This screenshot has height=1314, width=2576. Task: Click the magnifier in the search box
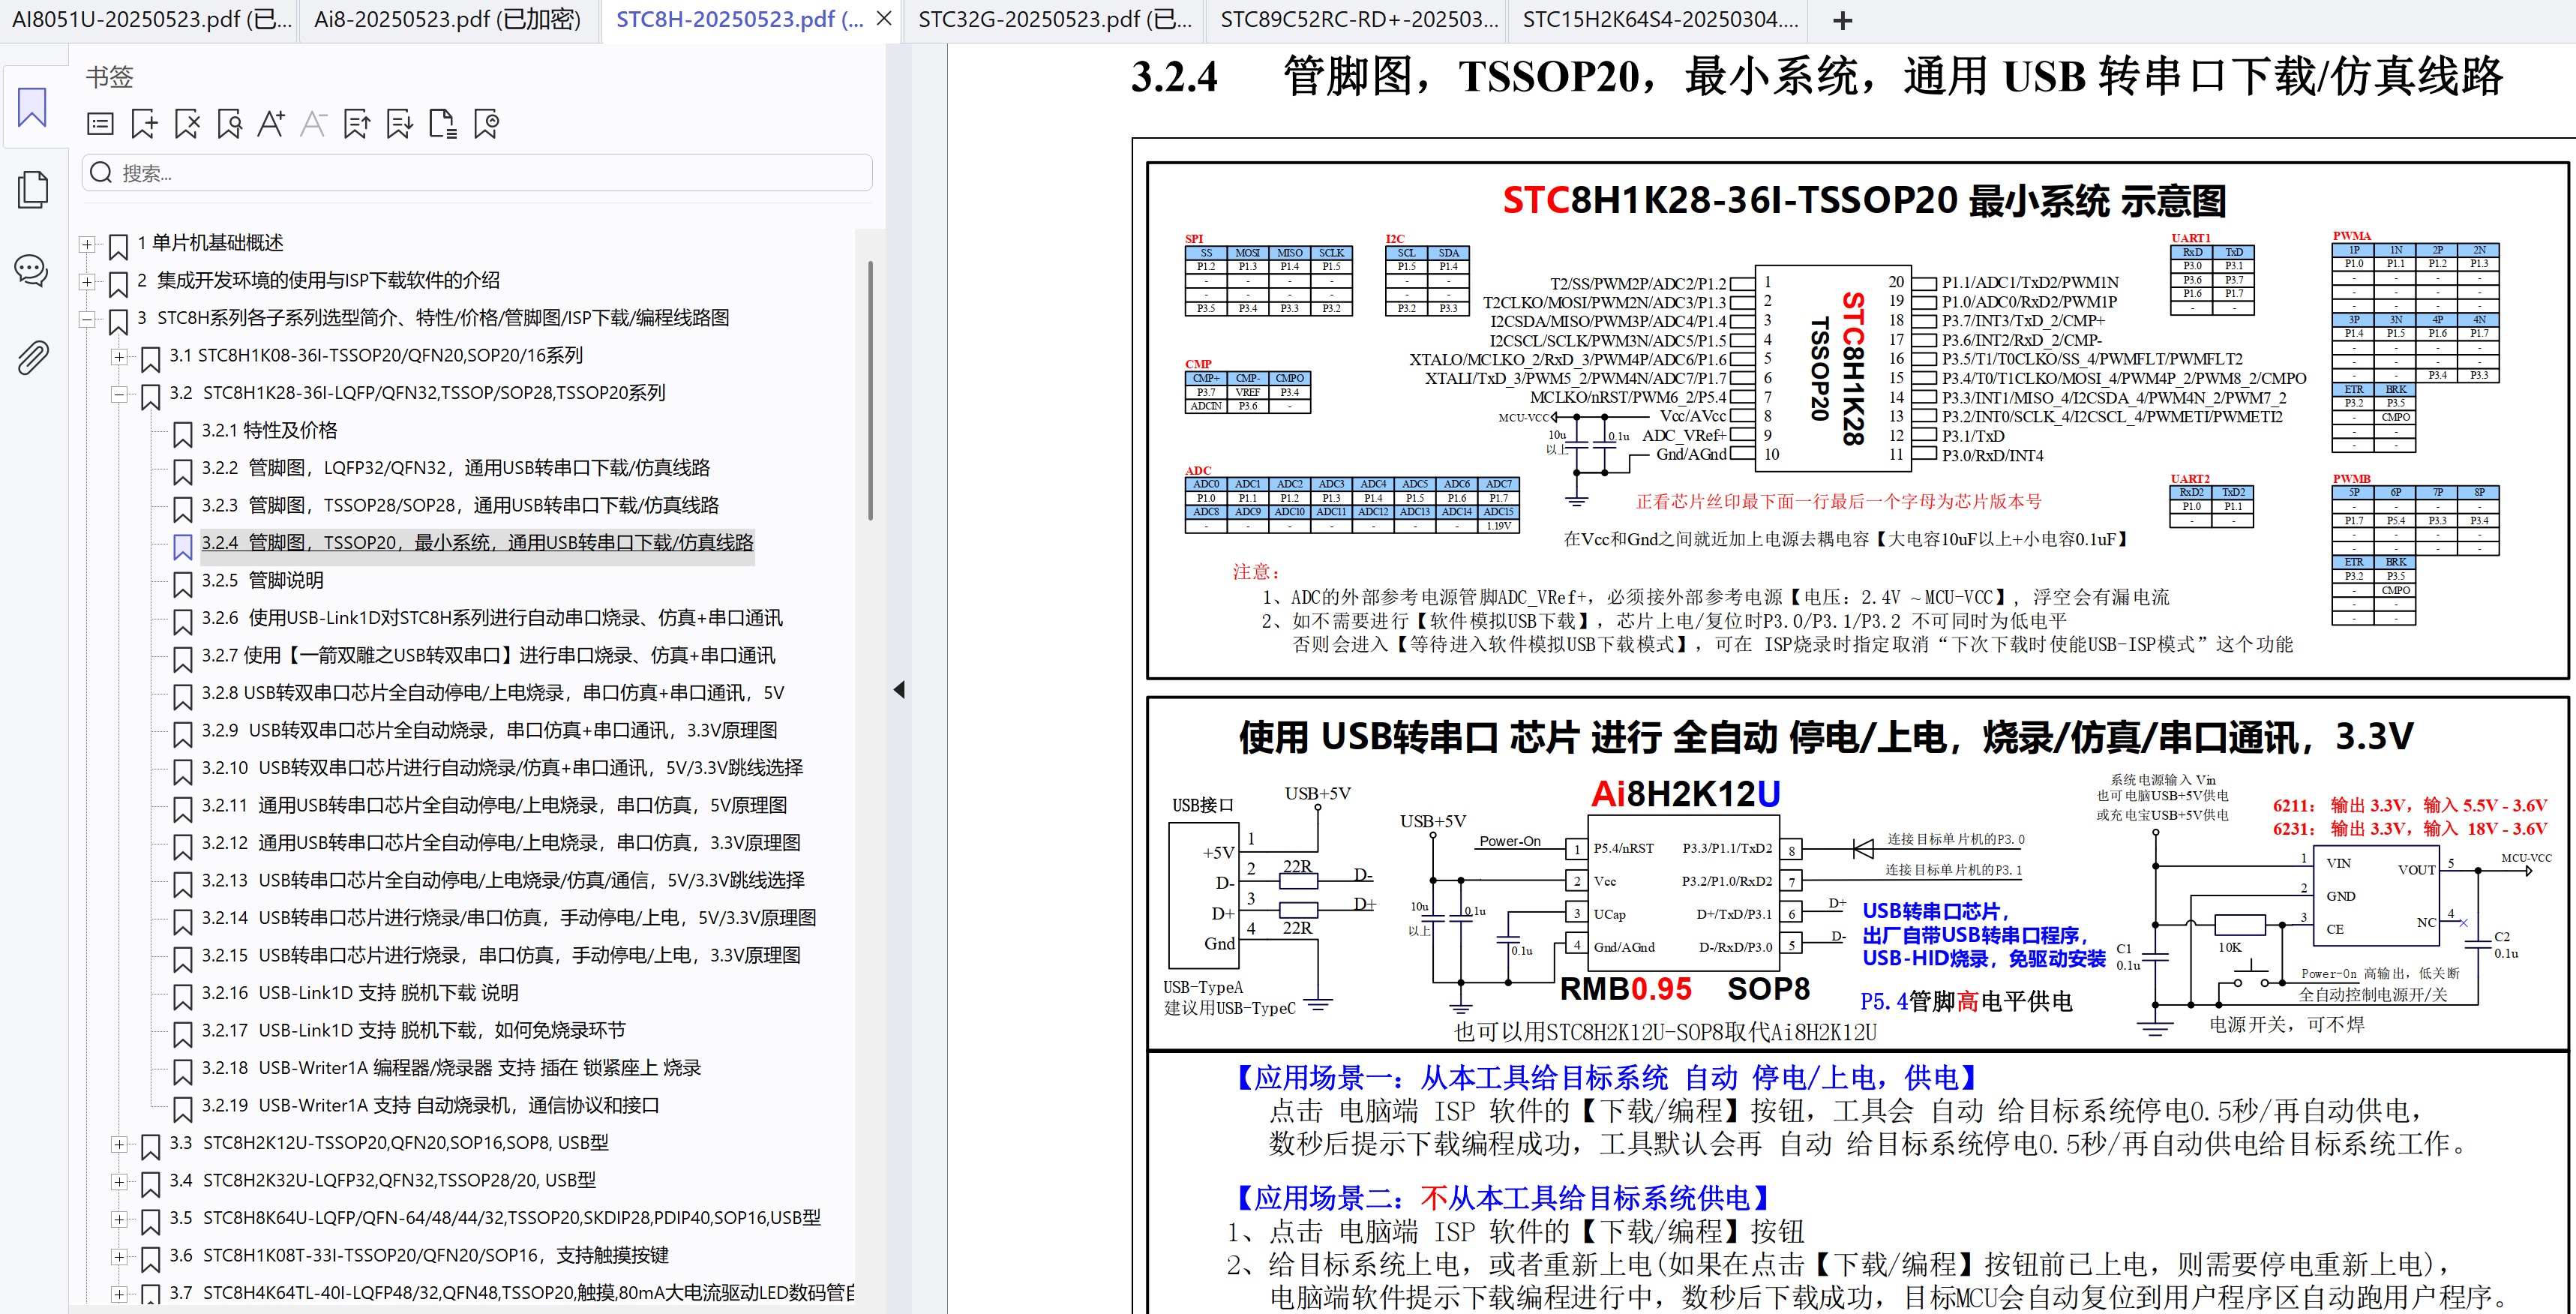(x=101, y=173)
